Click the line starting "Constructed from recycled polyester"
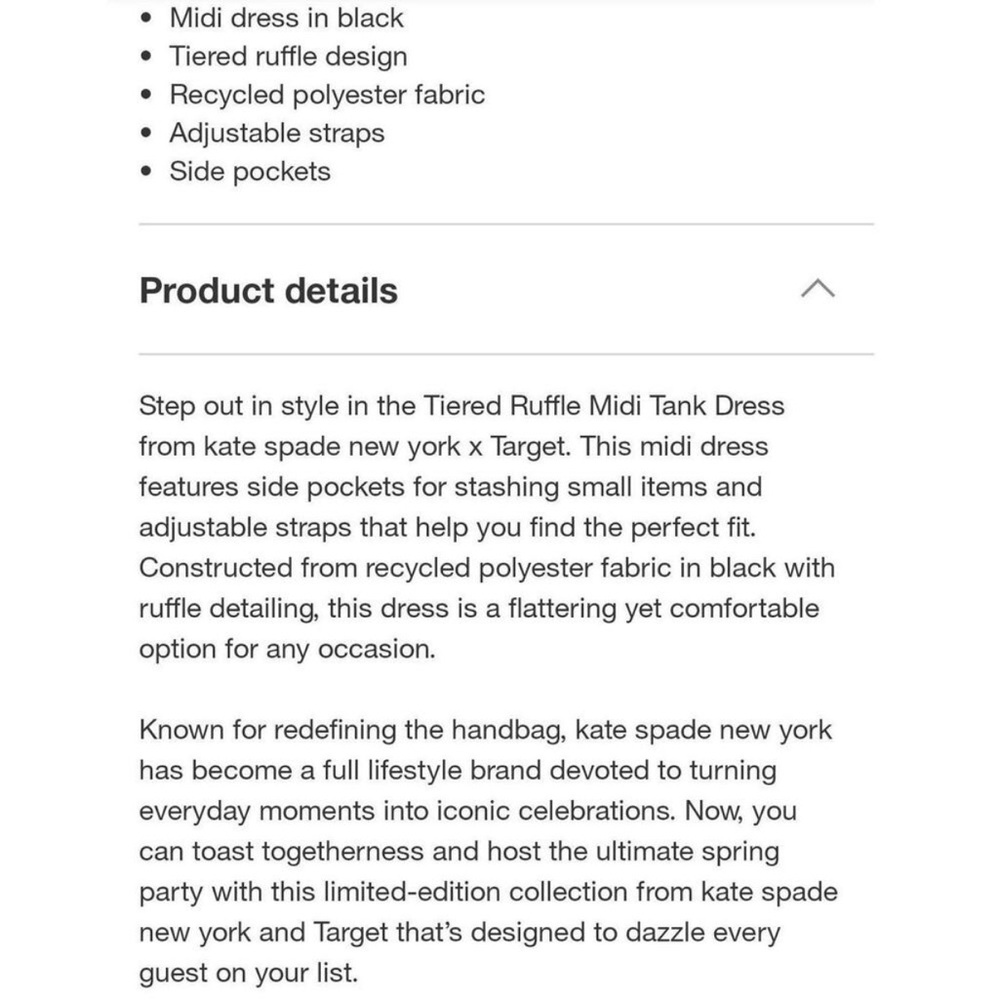Image resolution: width=1000 pixels, height=1000 pixels. click(x=486, y=568)
